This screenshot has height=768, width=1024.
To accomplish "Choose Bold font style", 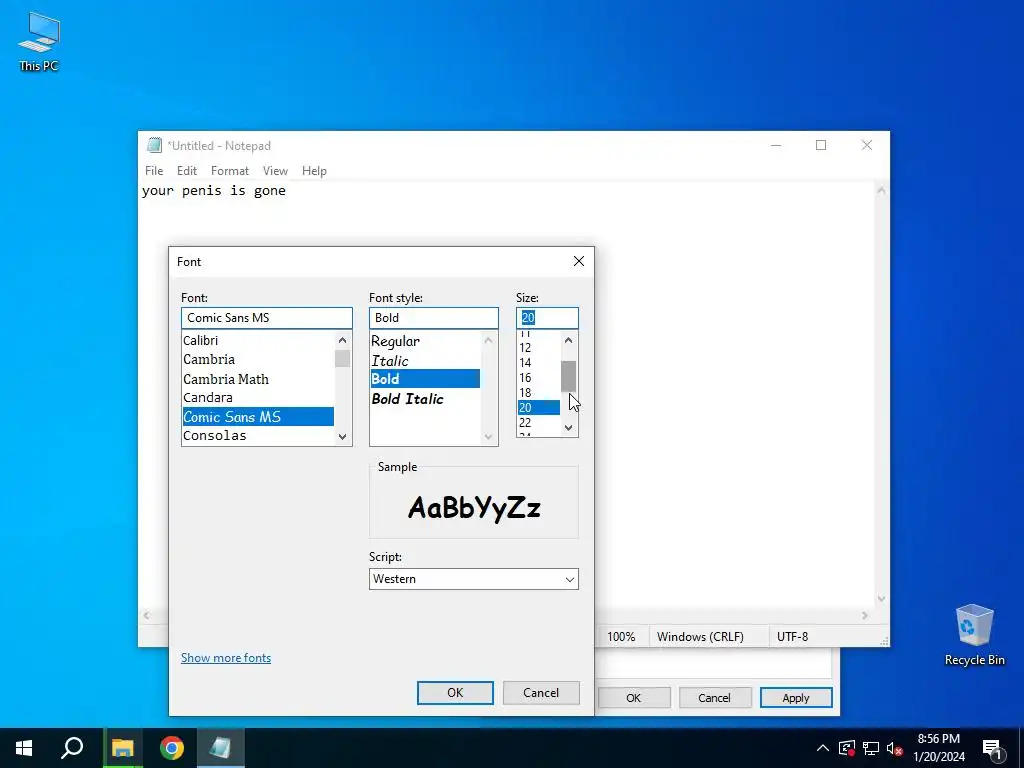I will pyautogui.click(x=425, y=379).
